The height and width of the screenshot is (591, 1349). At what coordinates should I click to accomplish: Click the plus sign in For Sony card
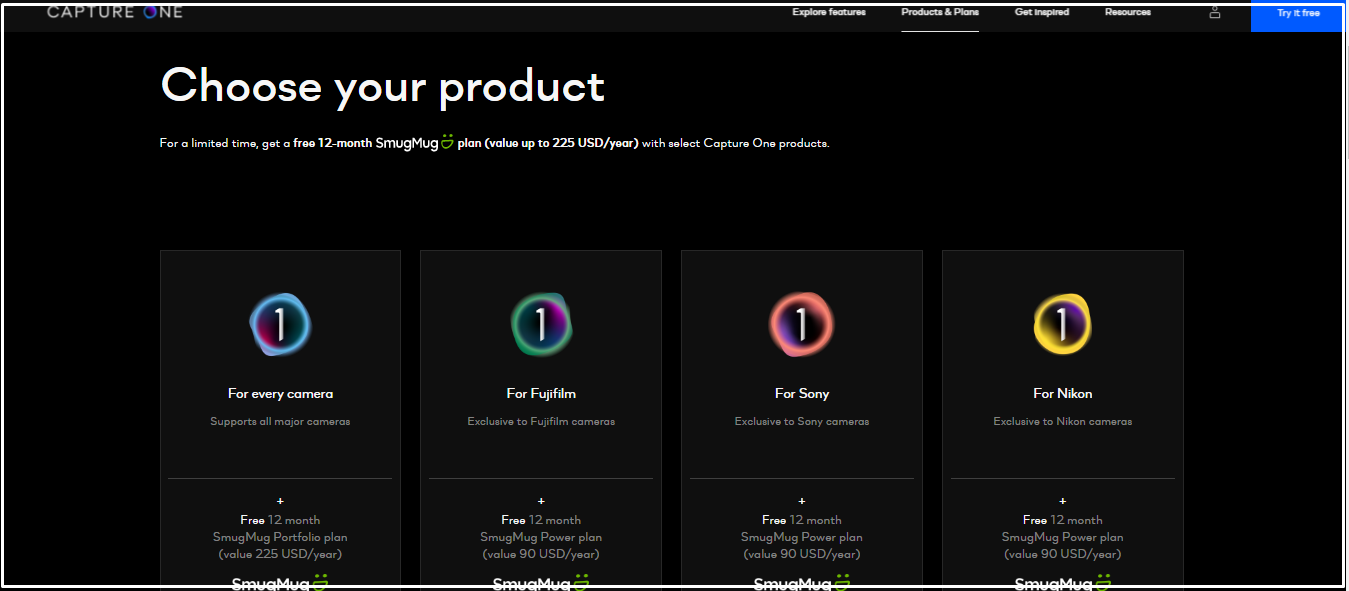[801, 502]
